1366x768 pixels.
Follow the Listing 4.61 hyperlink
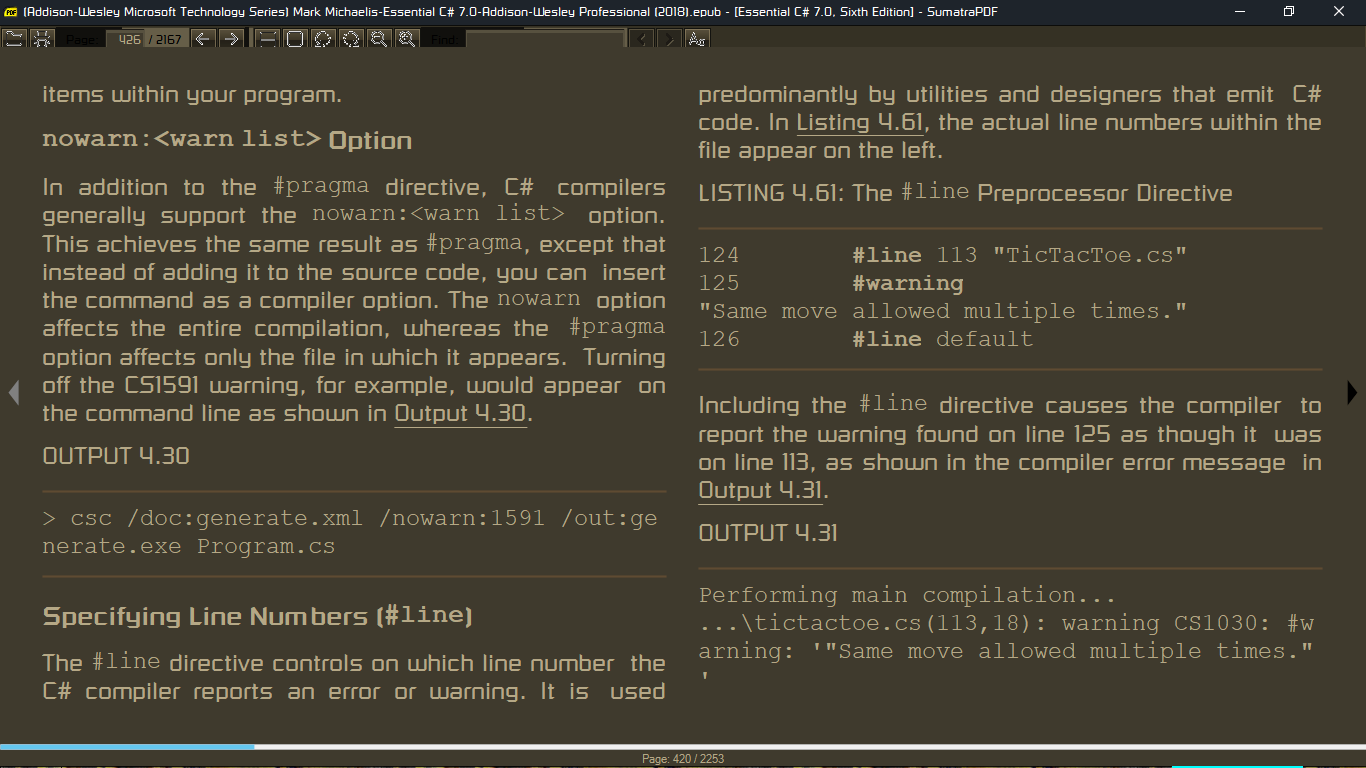tap(858, 122)
